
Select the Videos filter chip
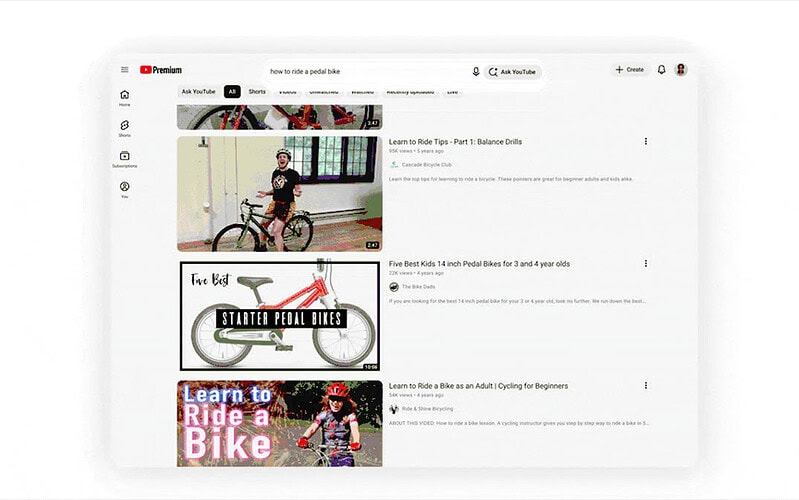(x=287, y=92)
